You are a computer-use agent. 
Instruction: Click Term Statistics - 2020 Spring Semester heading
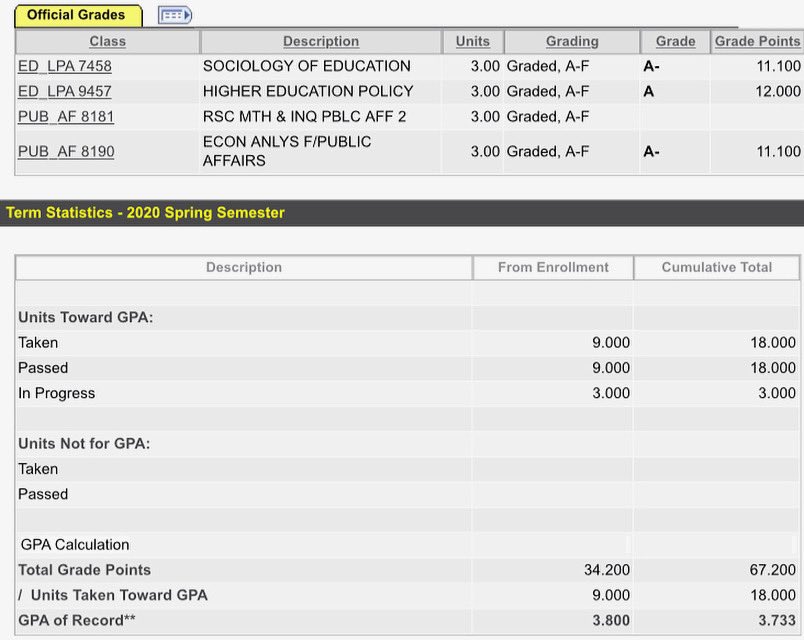(x=145, y=213)
